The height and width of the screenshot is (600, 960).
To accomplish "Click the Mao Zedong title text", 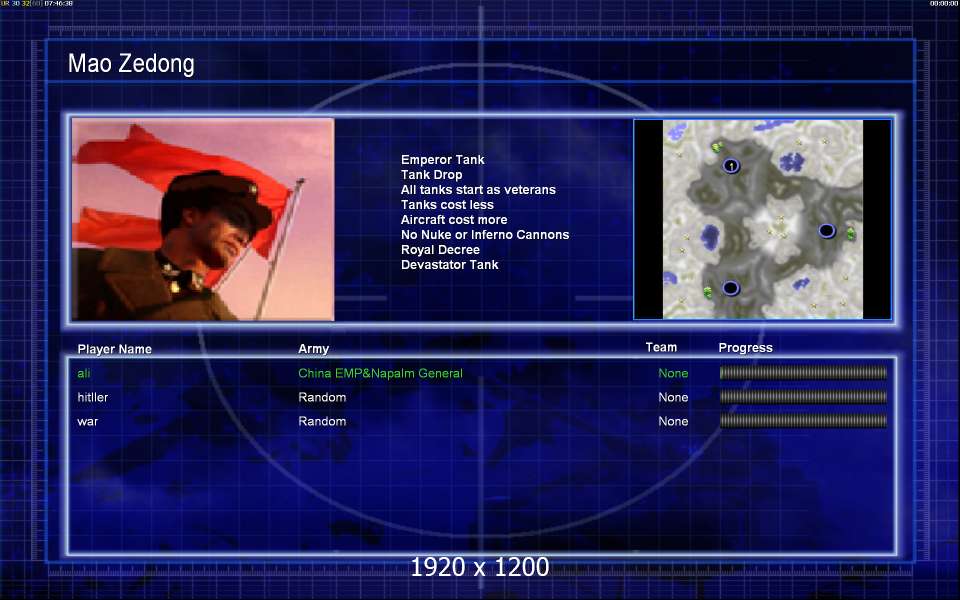I will 131,65.
